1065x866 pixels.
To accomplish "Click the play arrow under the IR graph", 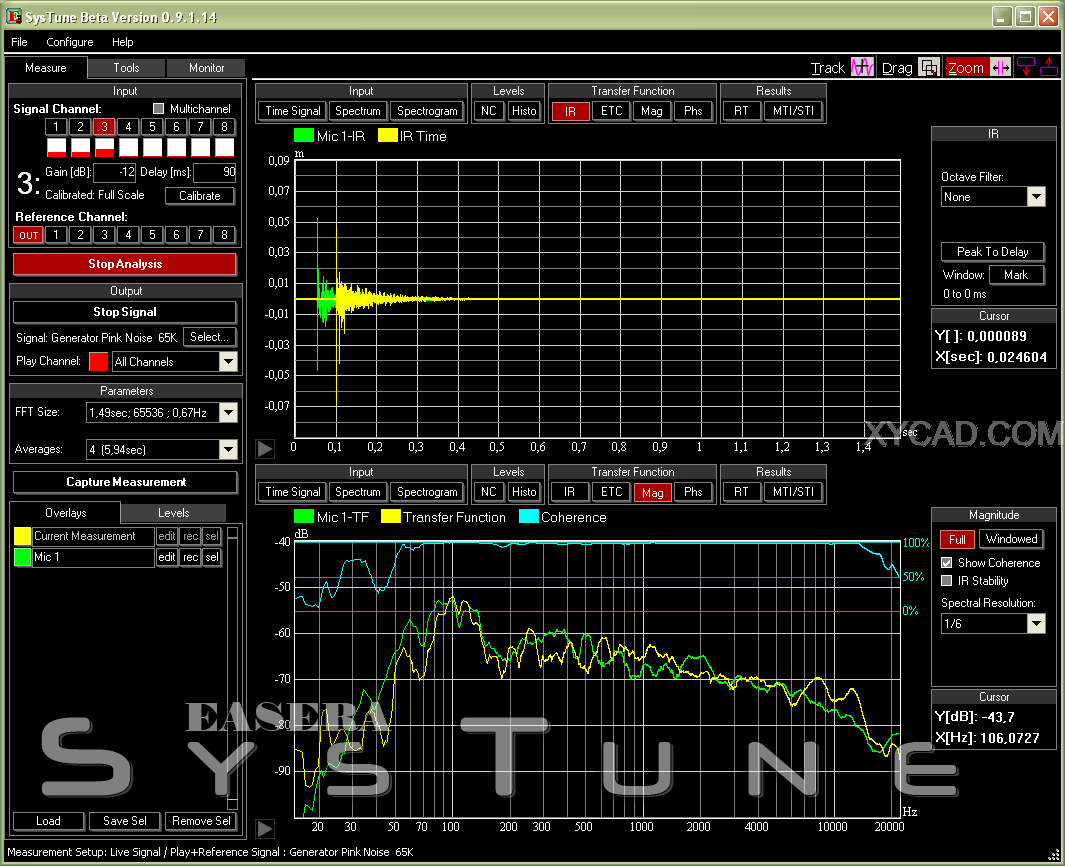I will coord(265,448).
